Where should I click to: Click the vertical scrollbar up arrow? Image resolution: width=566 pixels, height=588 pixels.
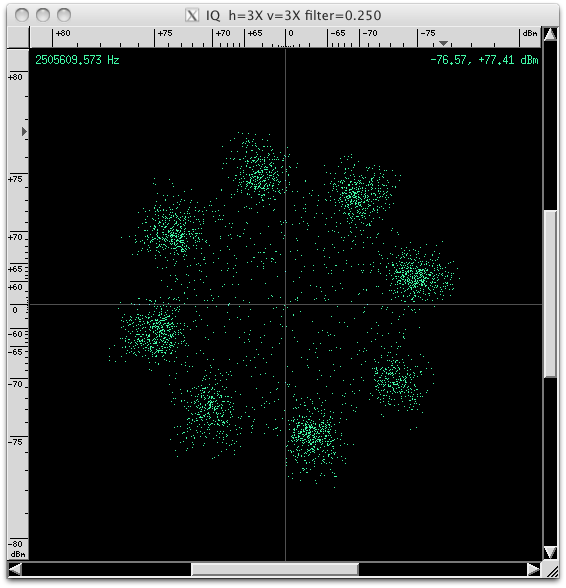(550, 34)
